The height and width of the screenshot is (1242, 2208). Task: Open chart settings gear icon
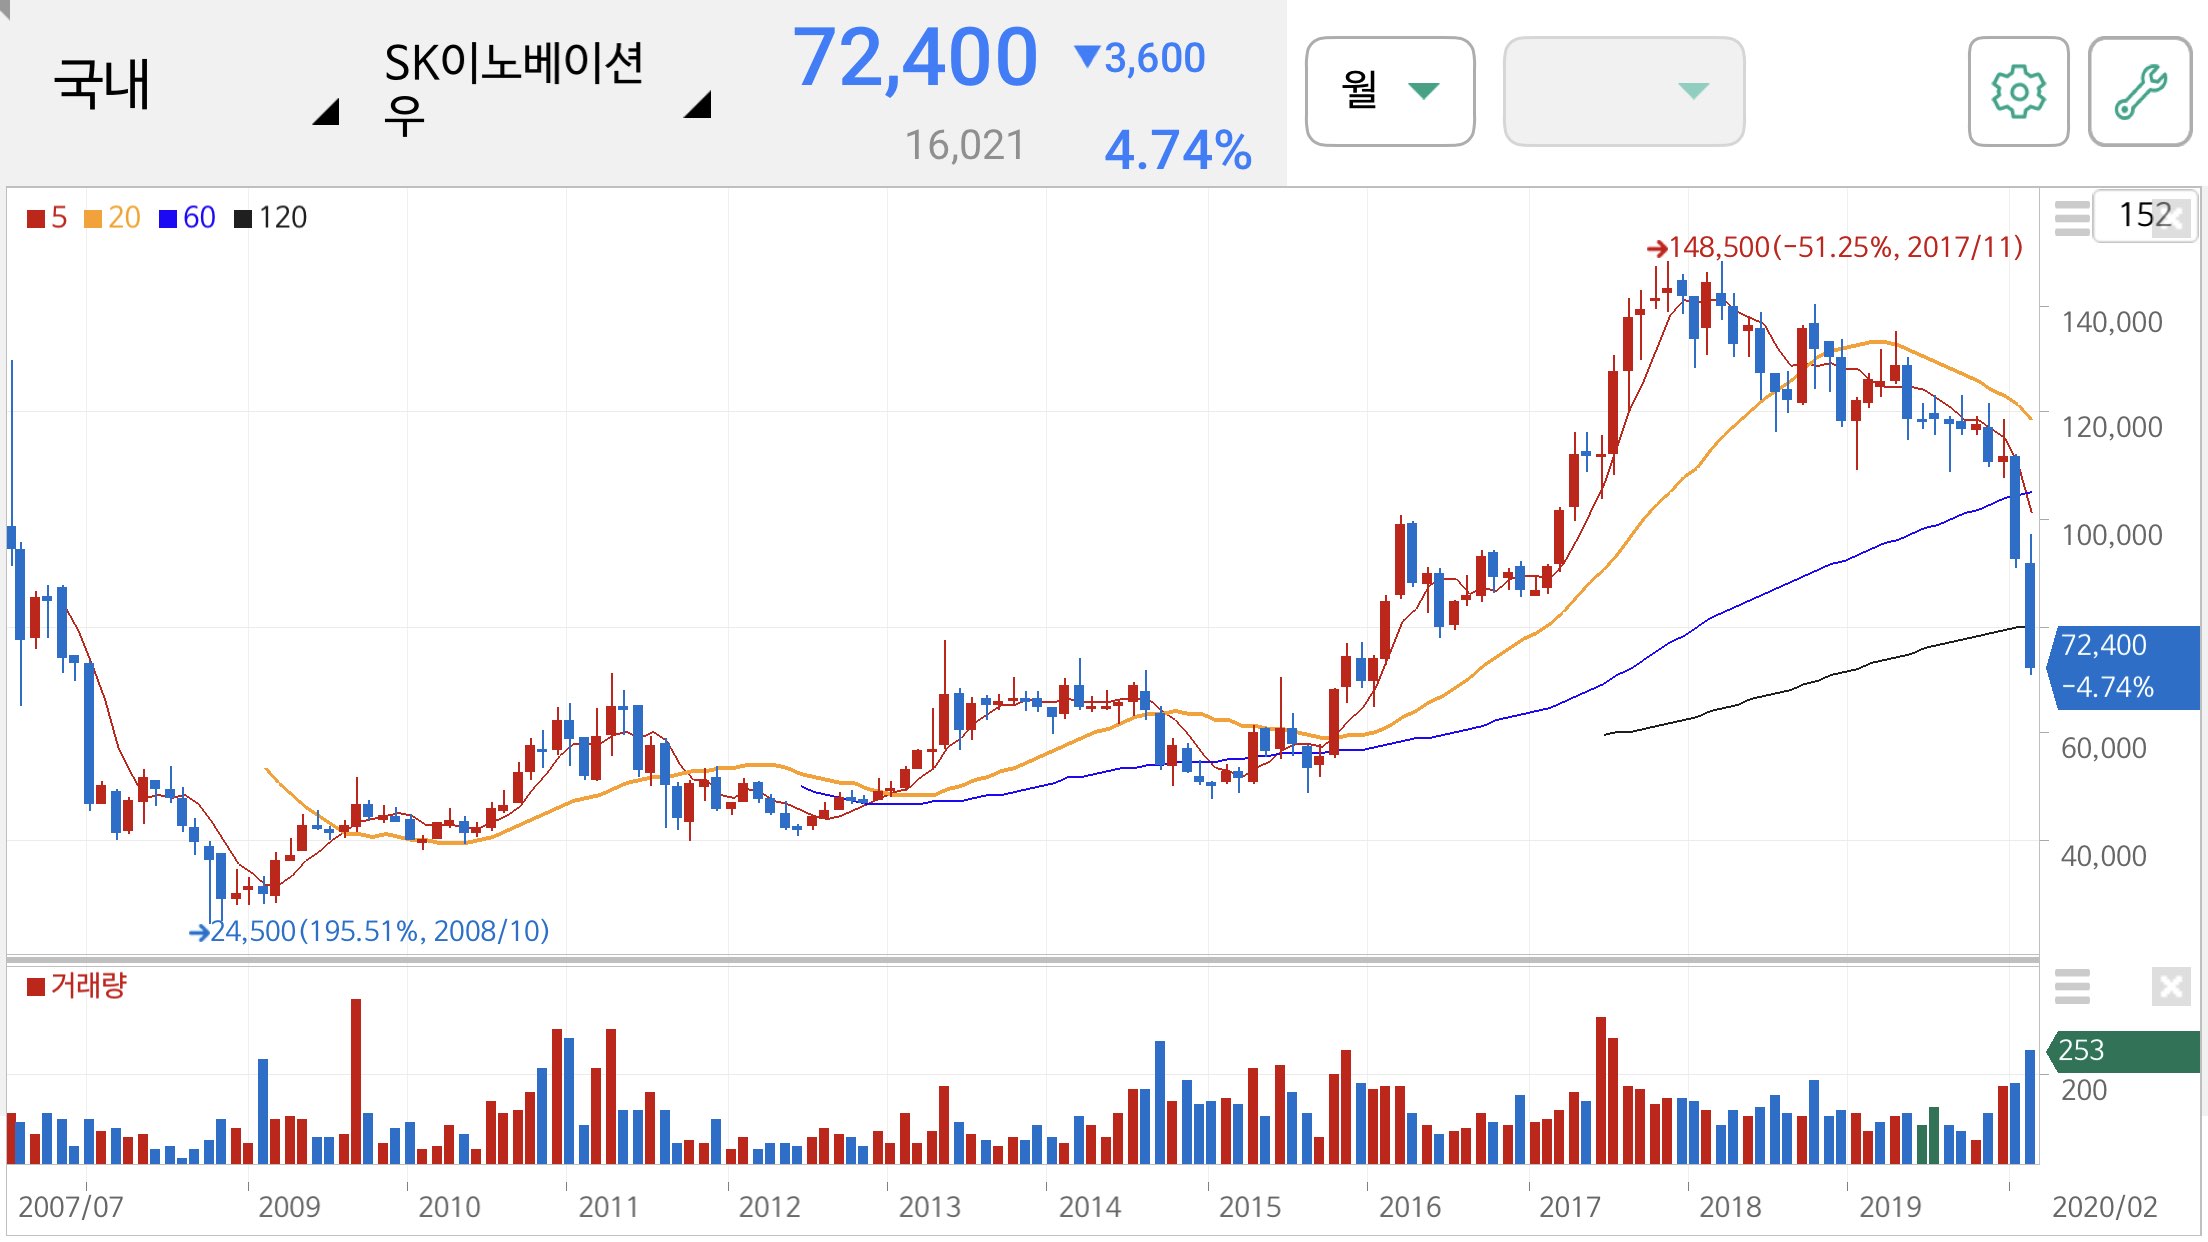(x=2018, y=91)
